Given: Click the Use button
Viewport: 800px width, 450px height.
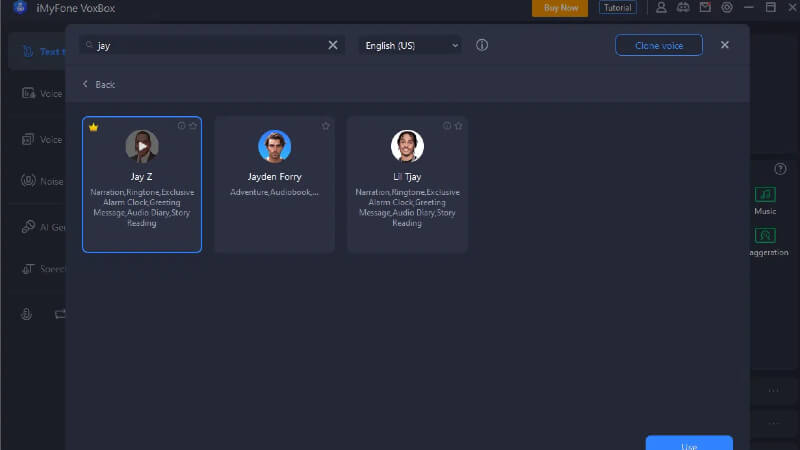Looking at the screenshot, I should pos(689,443).
